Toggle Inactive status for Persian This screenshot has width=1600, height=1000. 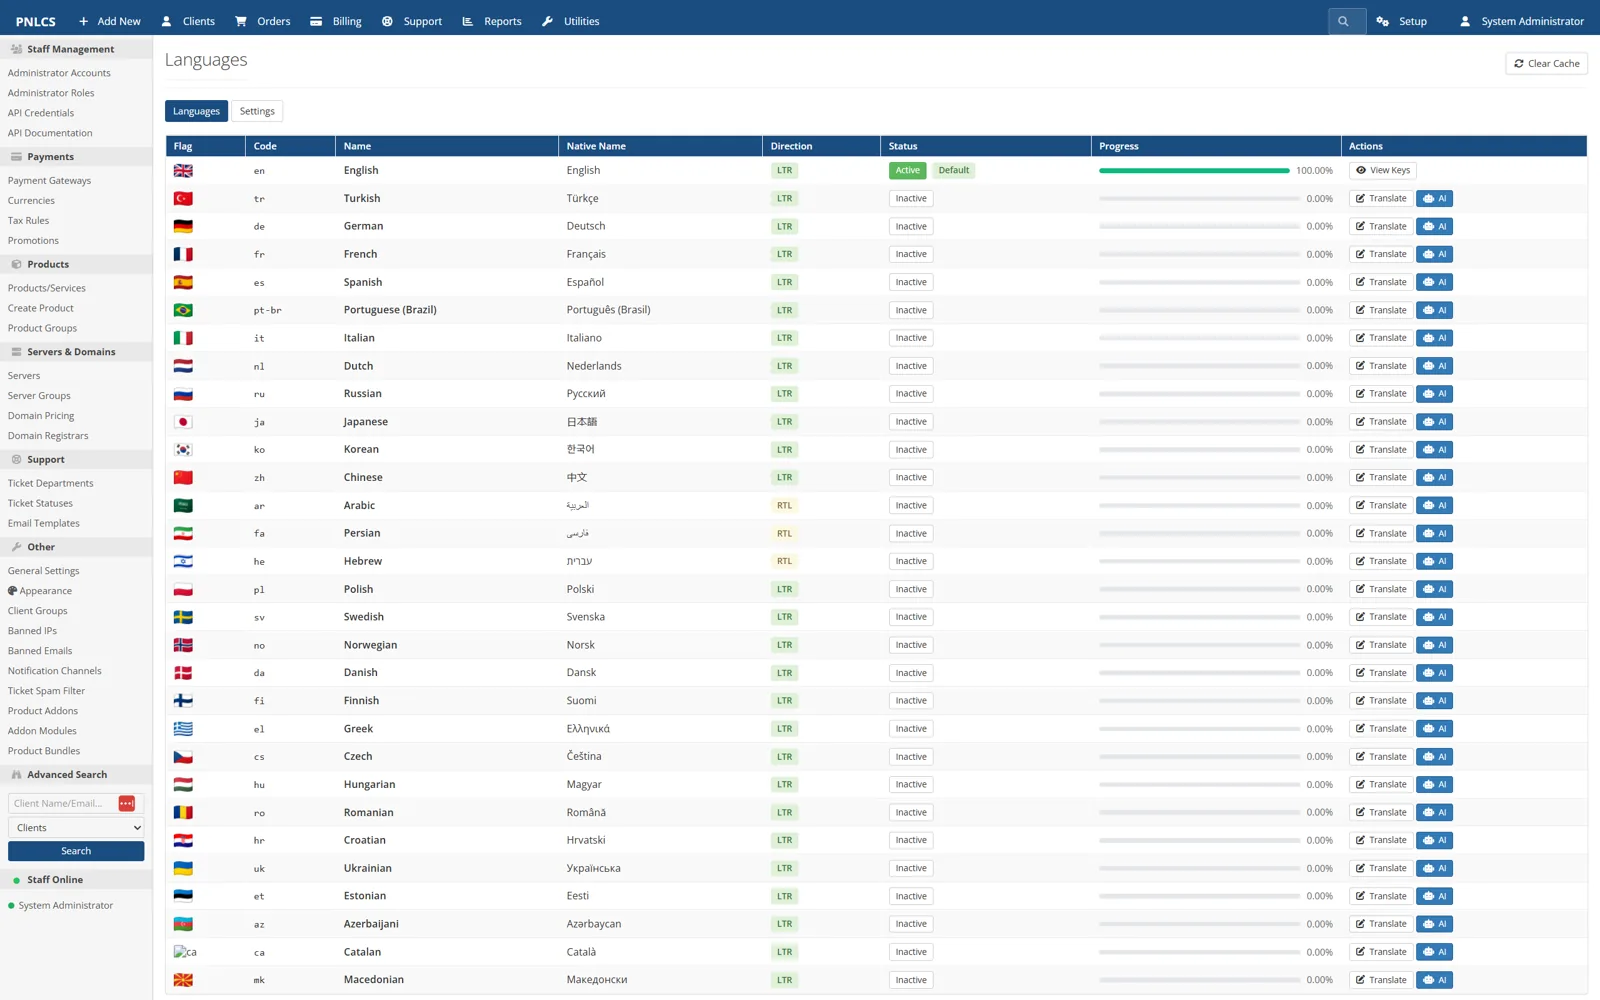coord(911,533)
